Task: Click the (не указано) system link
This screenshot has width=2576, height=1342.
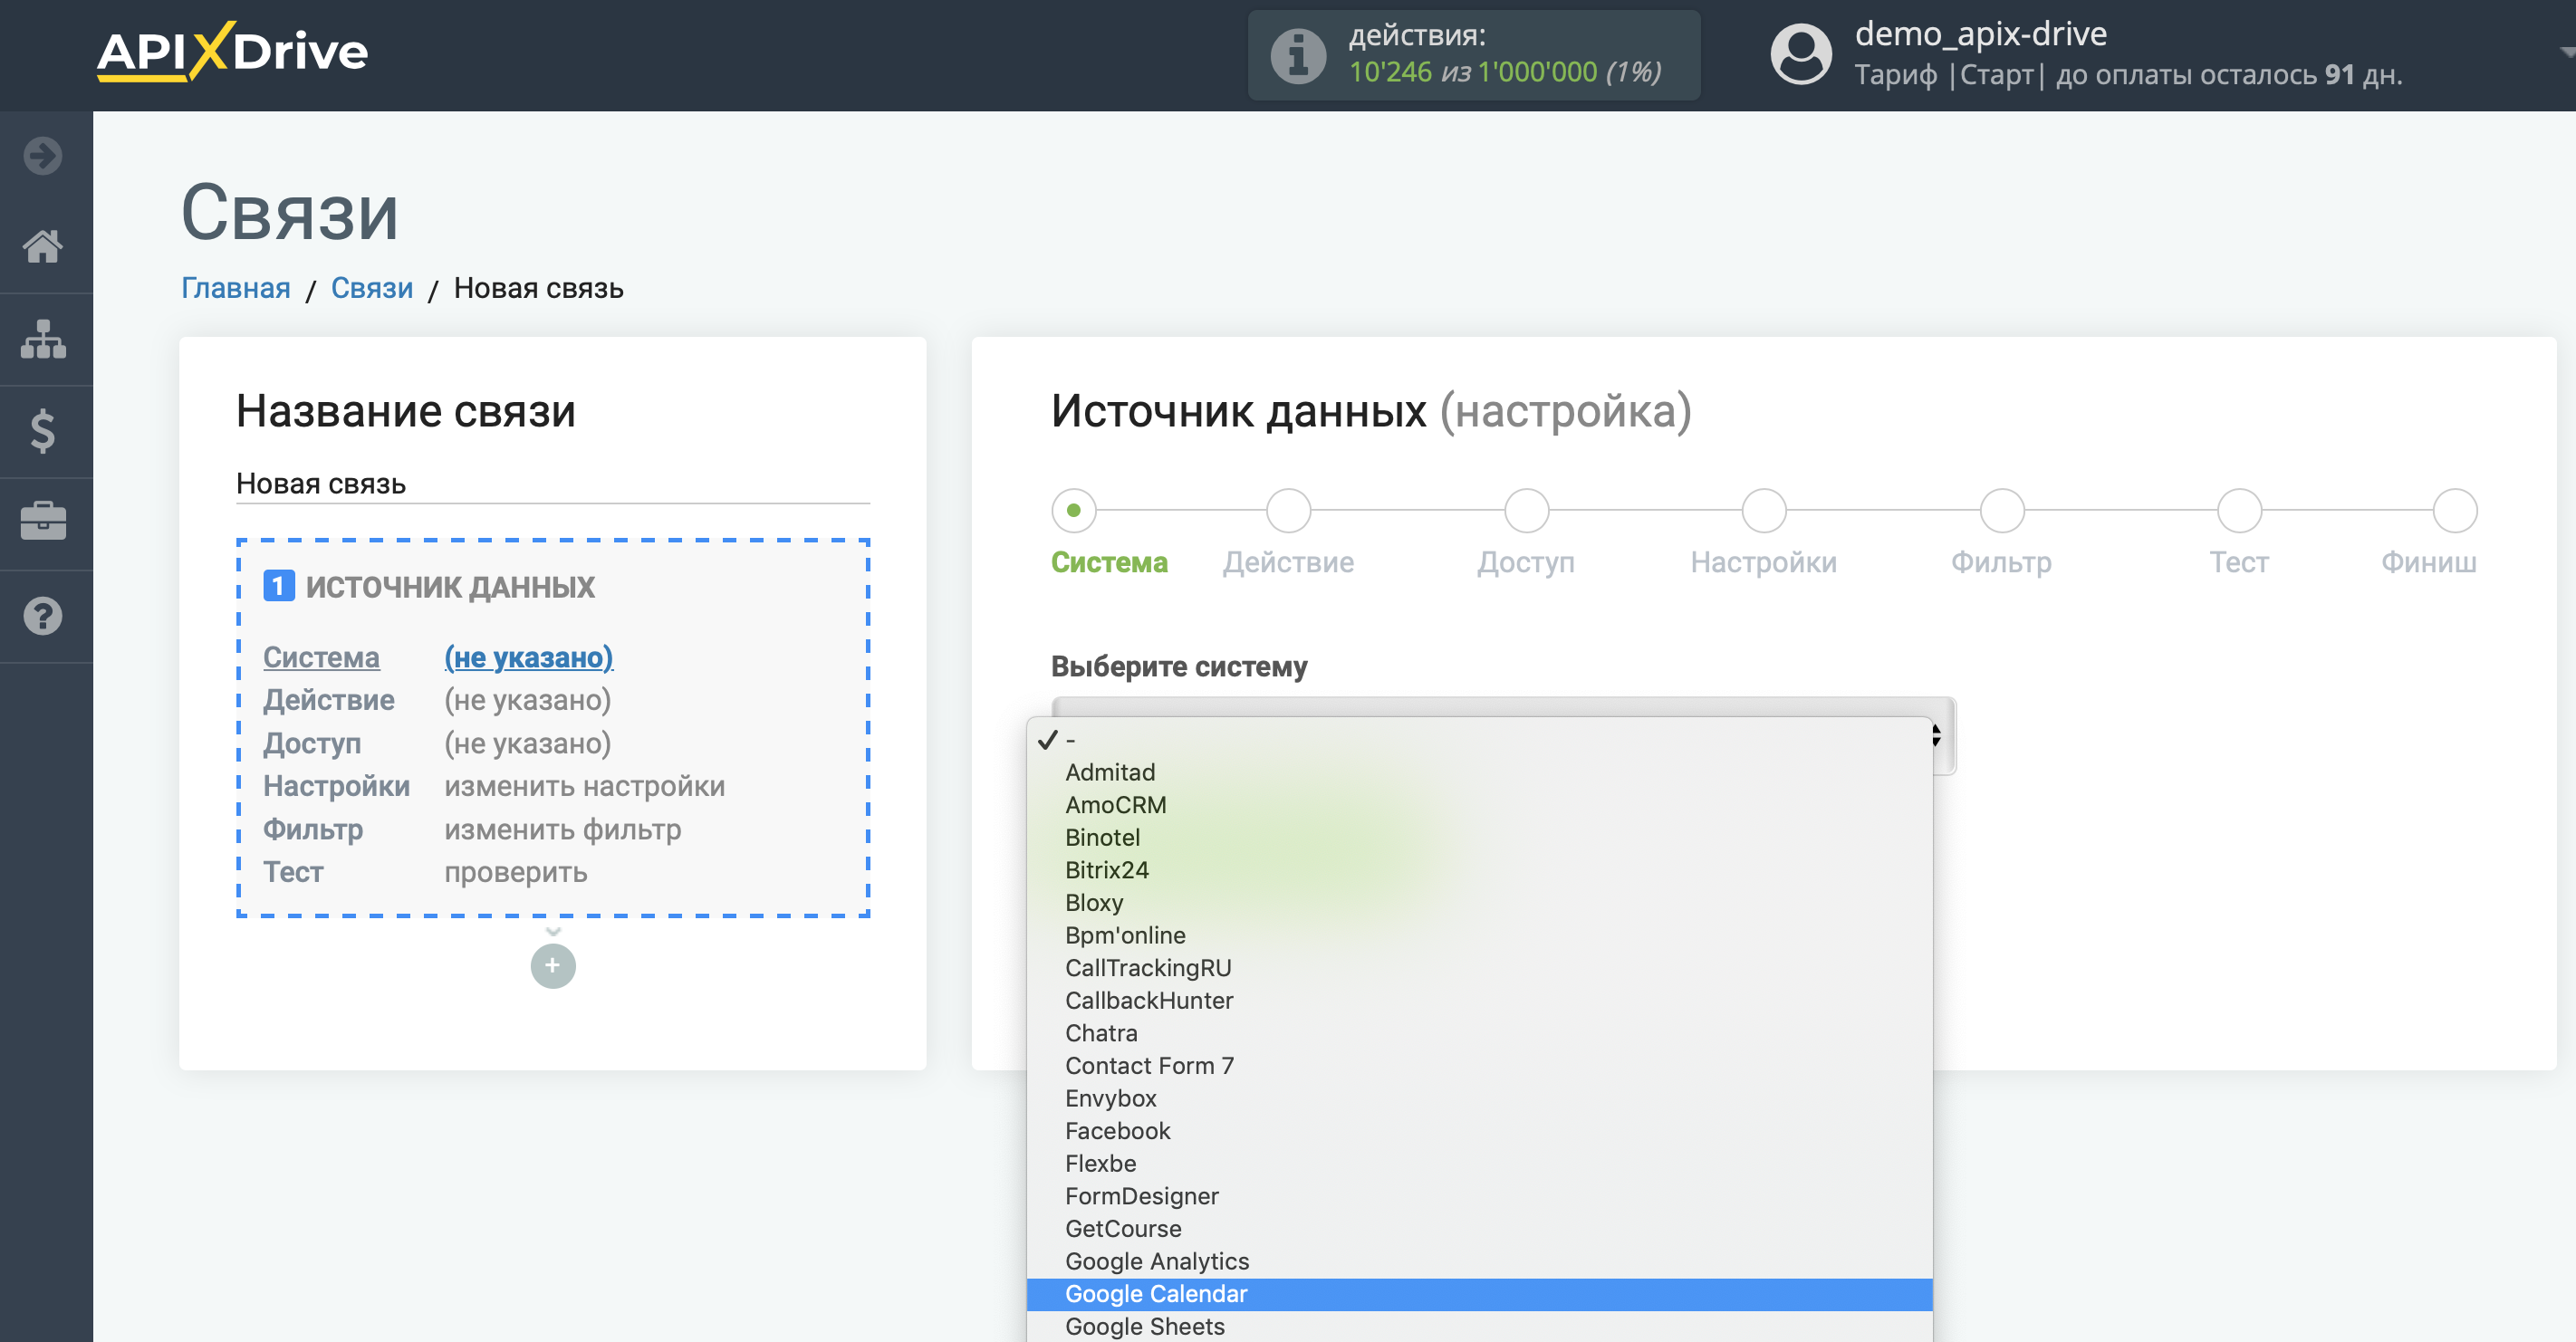Action: 529,657
